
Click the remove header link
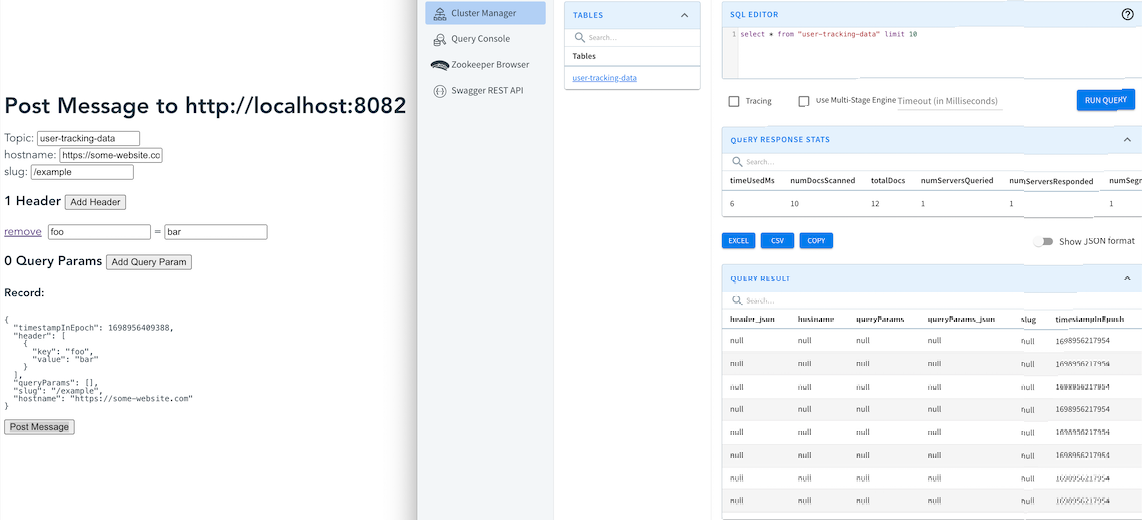[x=23, y=232]
